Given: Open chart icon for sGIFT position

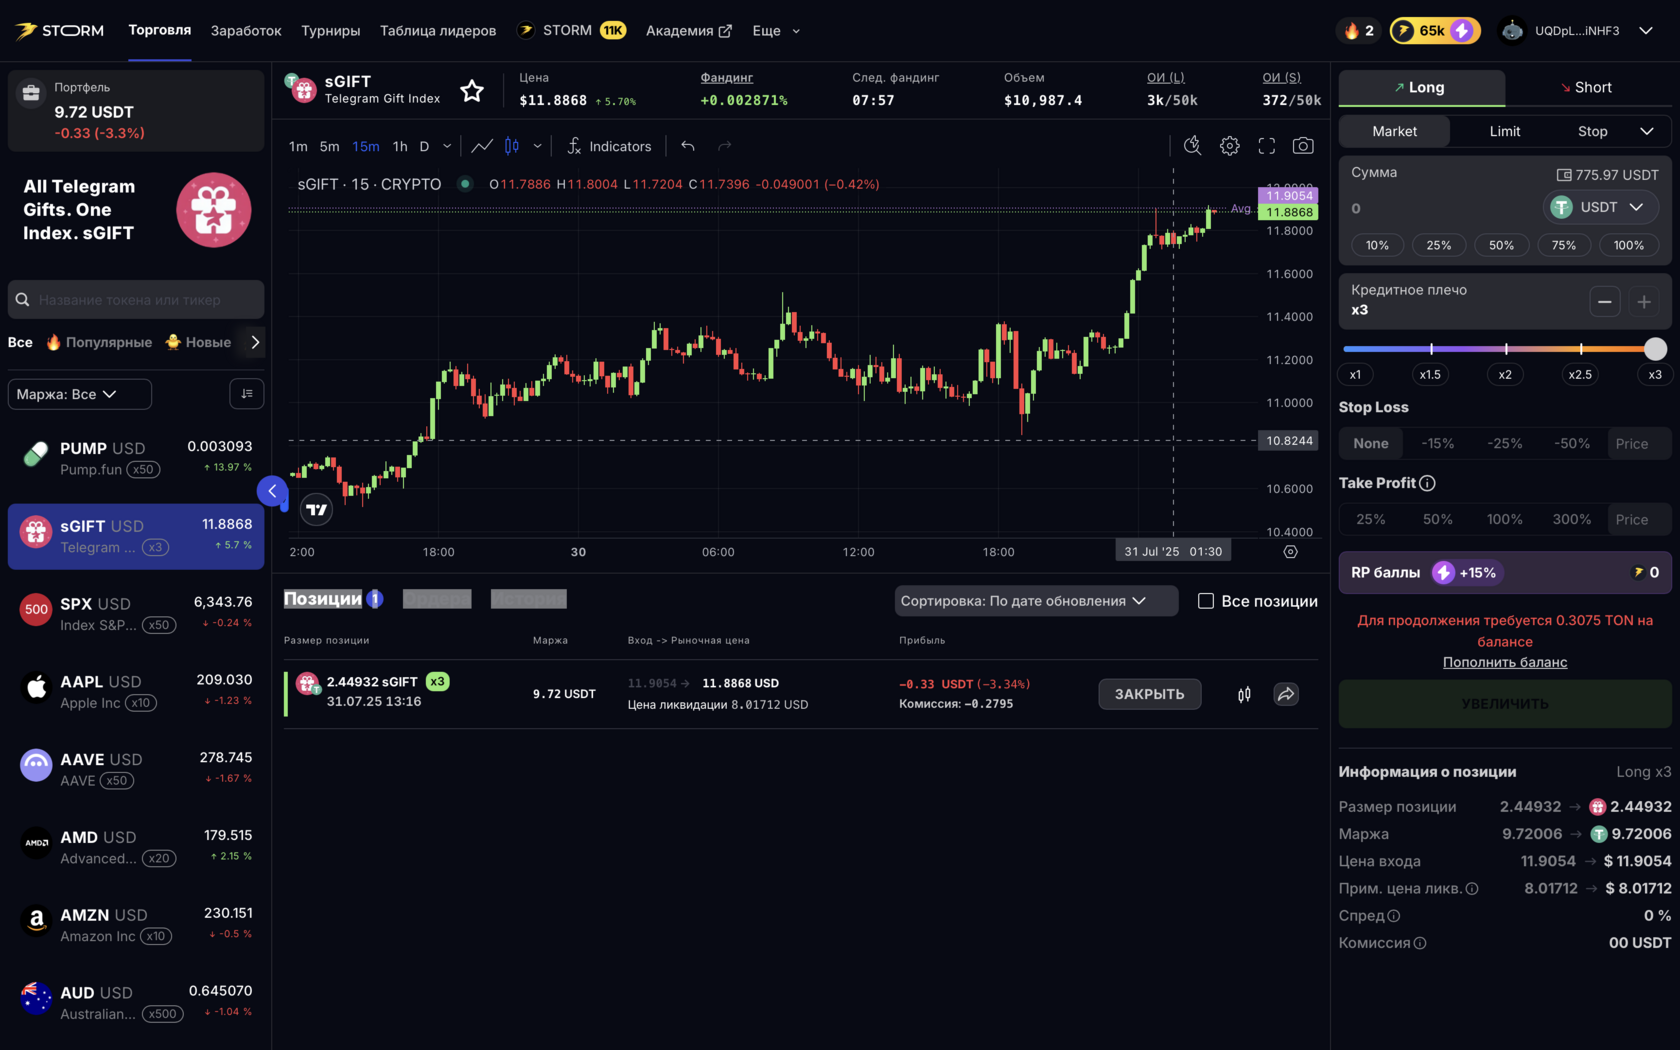Looking at the screenshot, I should click(x=1244, y=694).
